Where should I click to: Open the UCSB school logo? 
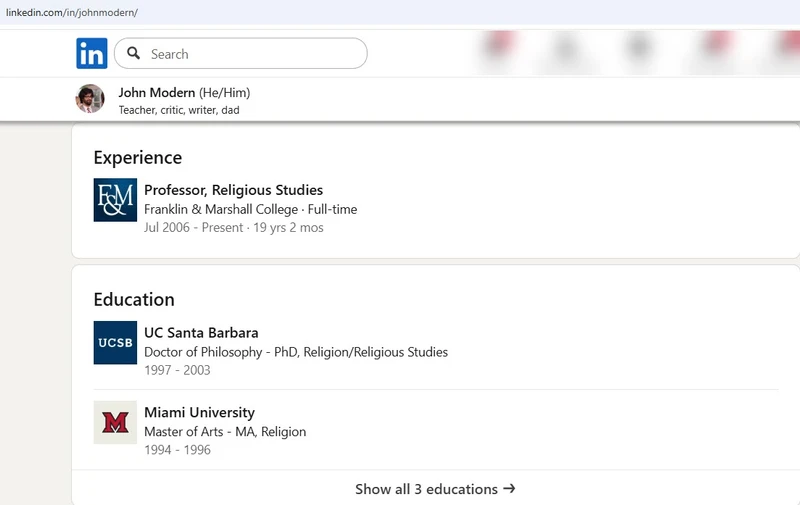tap(115, 343)
